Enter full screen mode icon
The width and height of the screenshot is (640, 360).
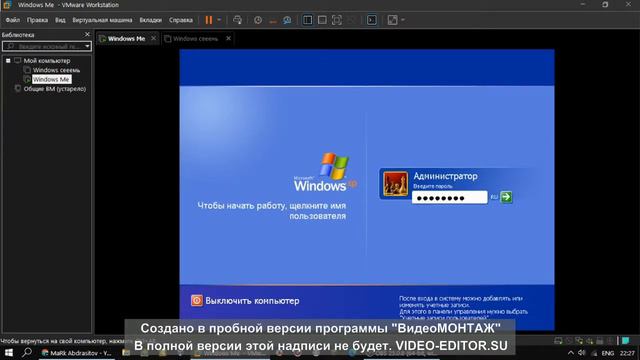click(337, 20)
